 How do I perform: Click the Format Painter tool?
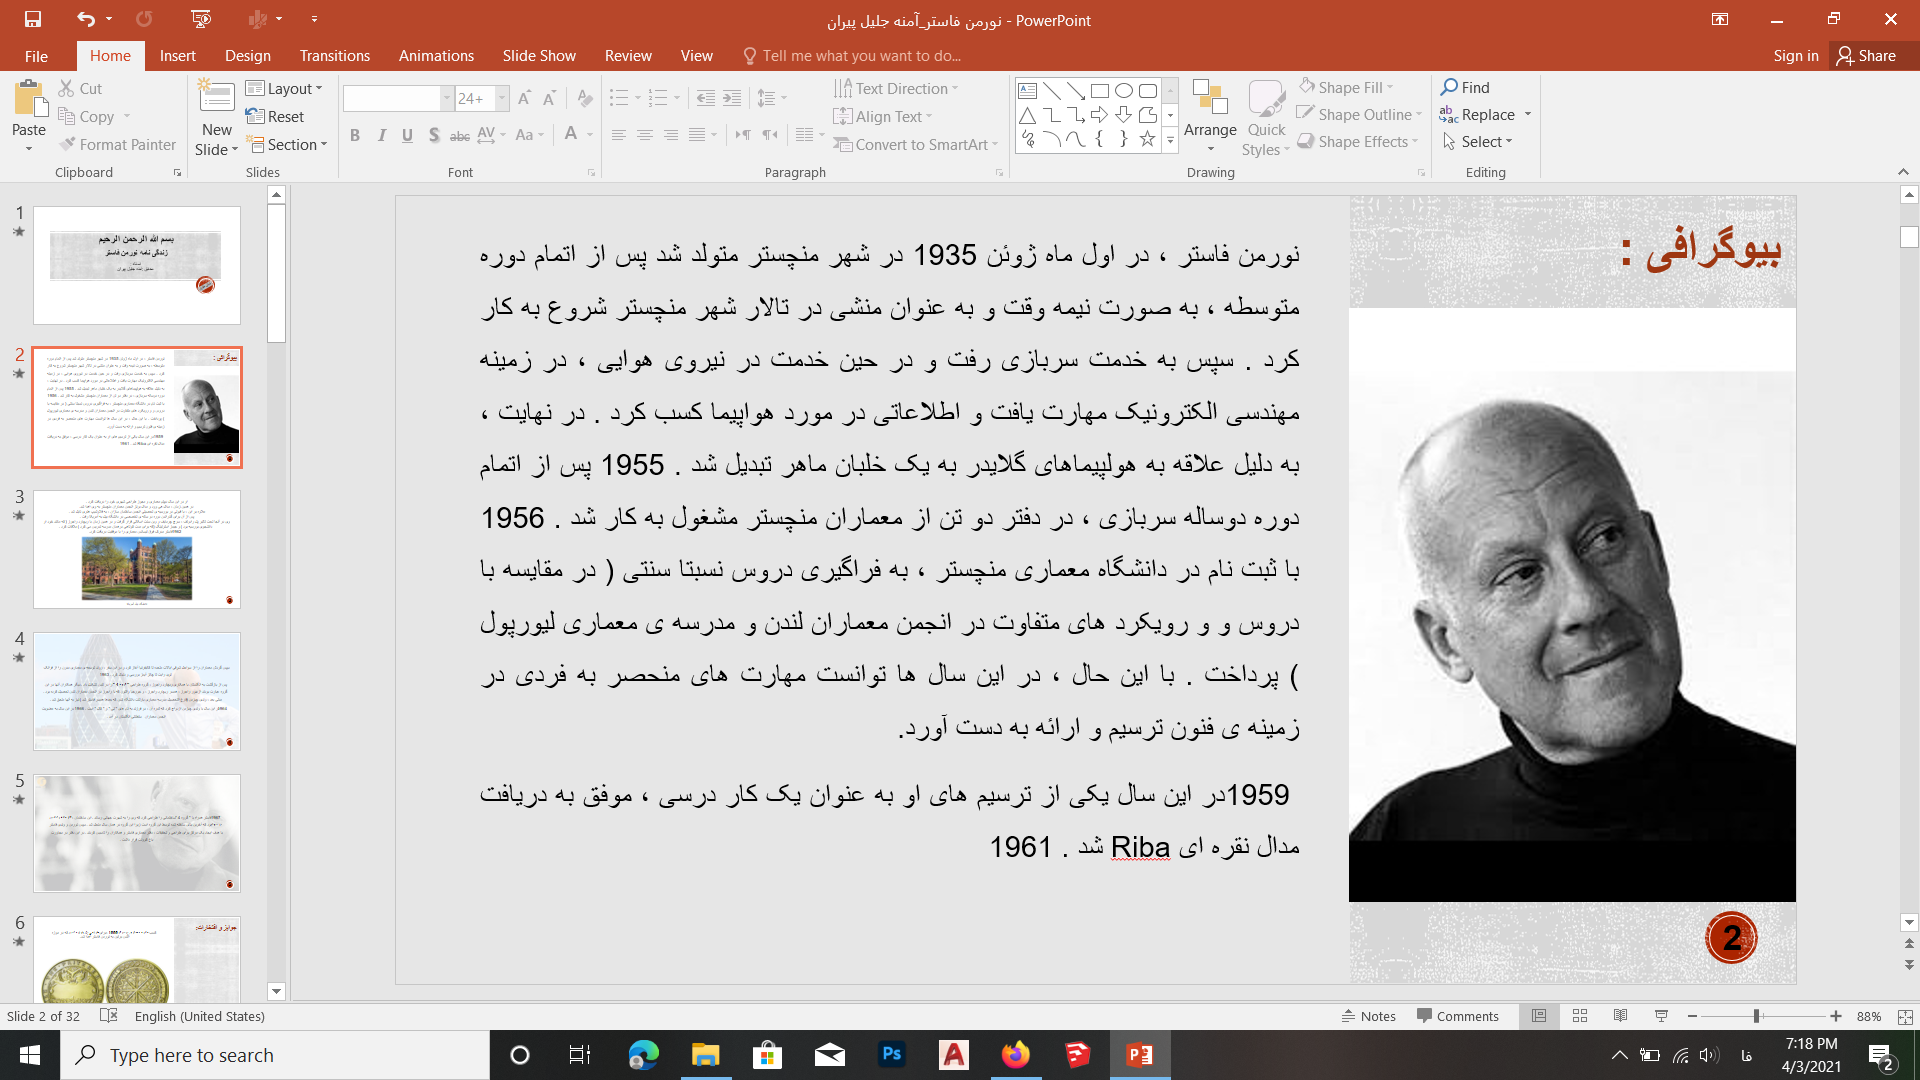(117, 144)
